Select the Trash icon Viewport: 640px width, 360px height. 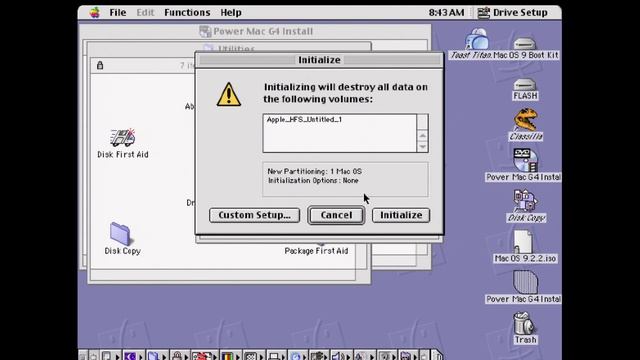click(524, 323)
